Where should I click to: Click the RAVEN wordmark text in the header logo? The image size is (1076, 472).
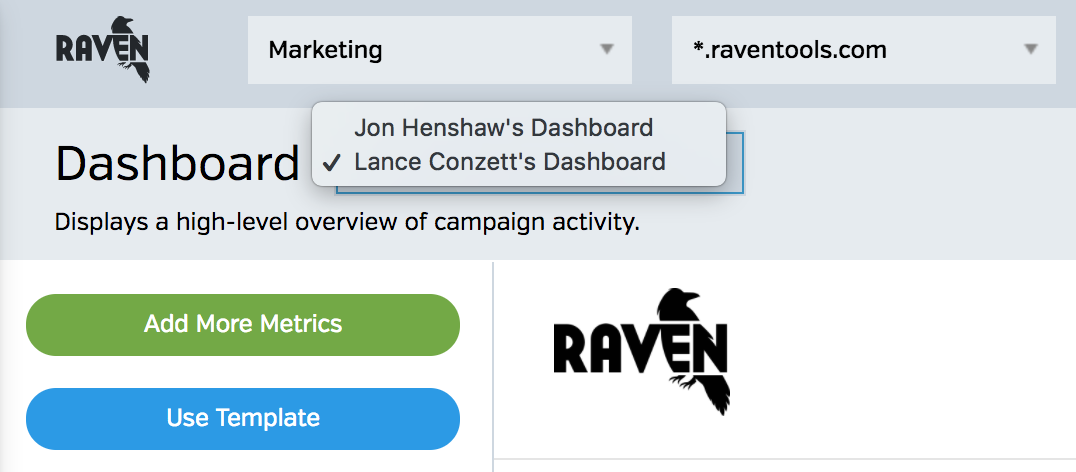pos(97,48)
